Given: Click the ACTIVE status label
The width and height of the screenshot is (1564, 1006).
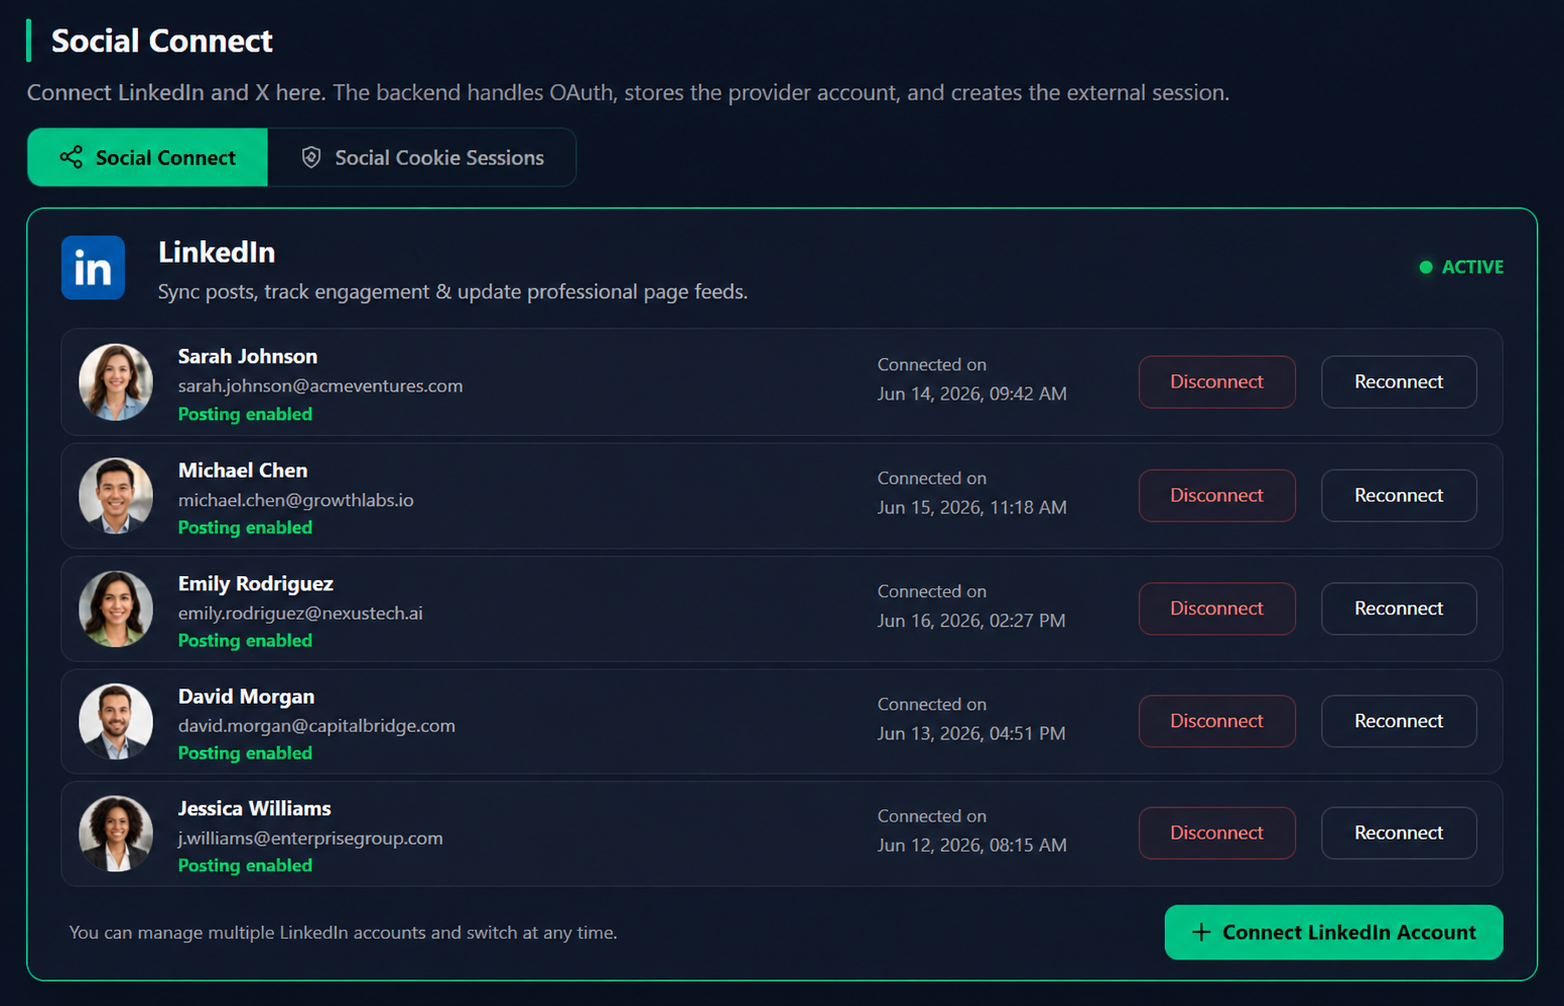Looking at the screenshot, I should (x=1472, y=267).
